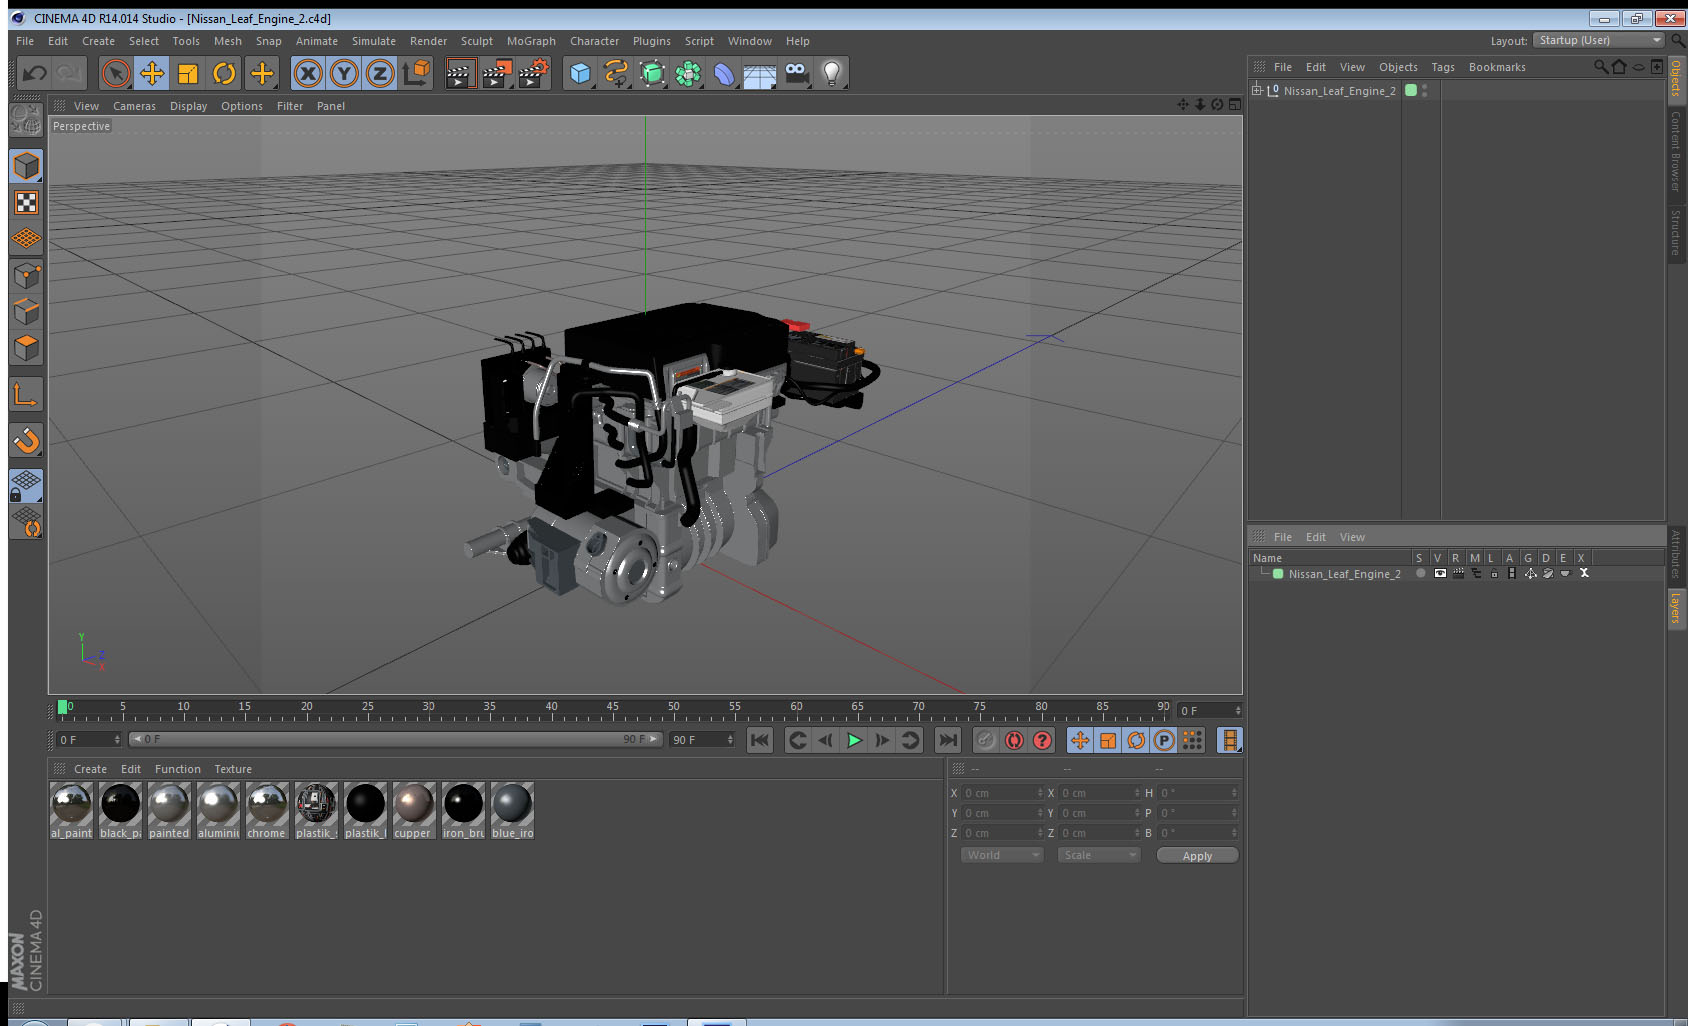Activate the Scale tool in top toolbar
This screenshot has height=1026, width=1688.
188,73
